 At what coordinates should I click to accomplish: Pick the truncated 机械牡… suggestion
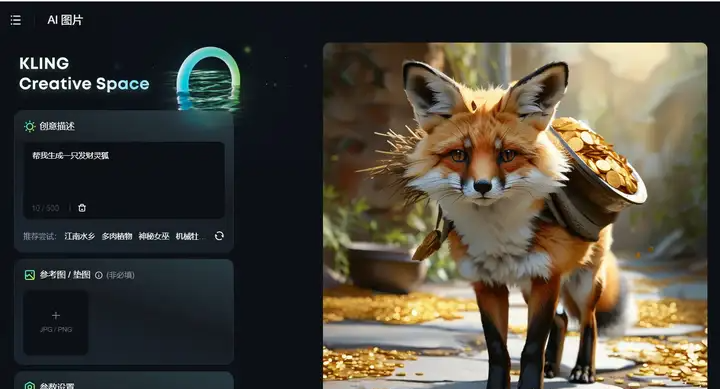[x=191, y=236]
